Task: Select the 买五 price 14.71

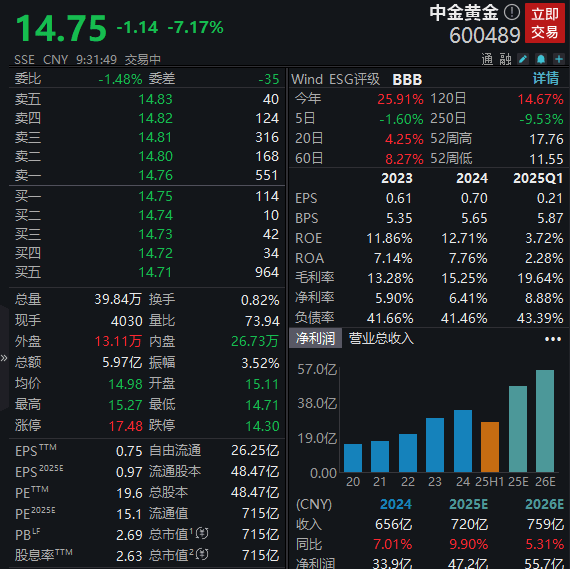Action: pos(155,272)
